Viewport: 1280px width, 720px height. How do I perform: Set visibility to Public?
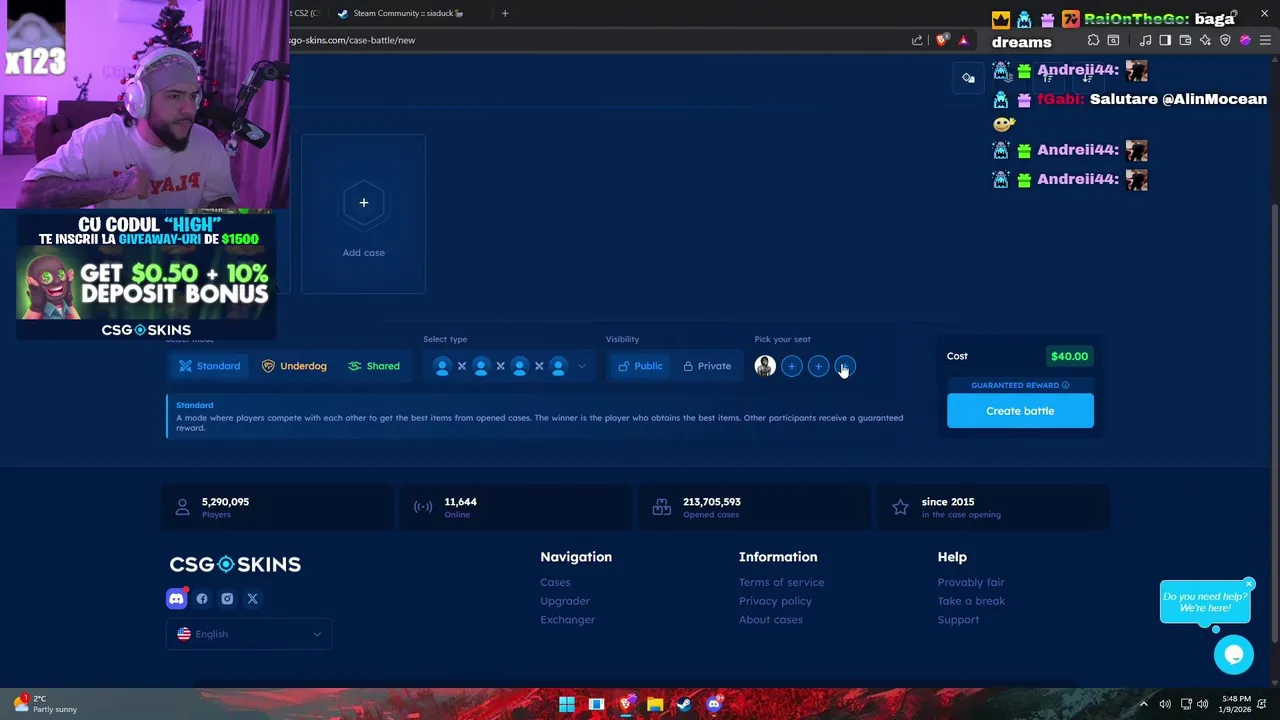pyautogui.click(x=640, y=366)
